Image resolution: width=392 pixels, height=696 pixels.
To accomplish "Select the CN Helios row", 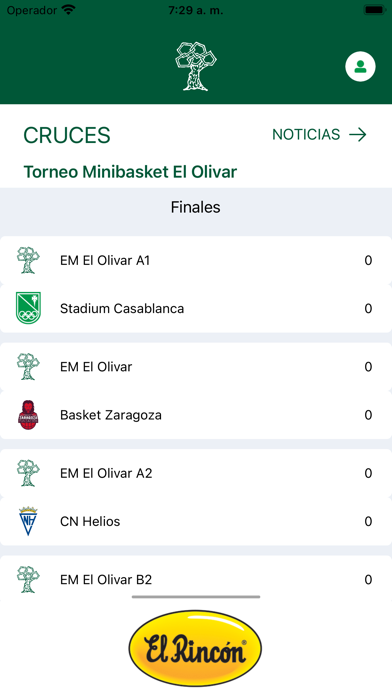I will (196, 521).
